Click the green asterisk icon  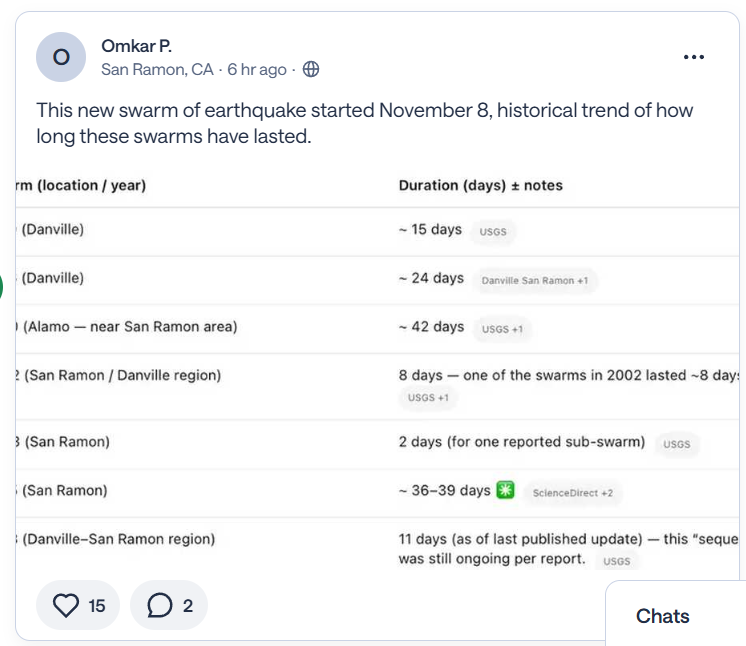(x=507, y=490)
